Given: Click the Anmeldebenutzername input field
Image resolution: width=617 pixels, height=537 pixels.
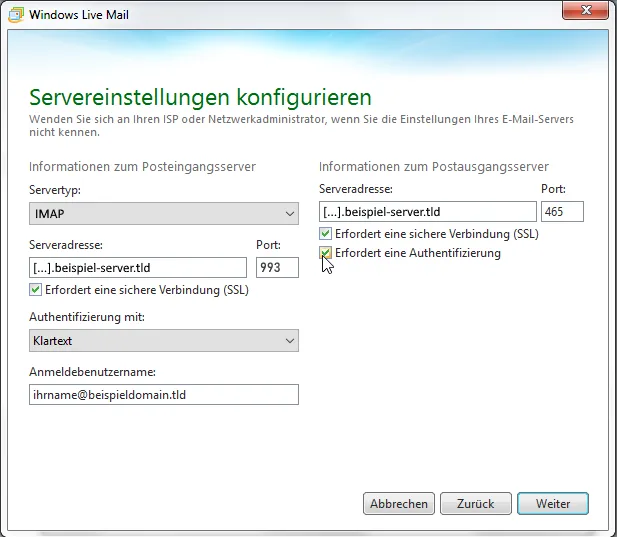Looking at the screenshot, I should click(164, 395).
